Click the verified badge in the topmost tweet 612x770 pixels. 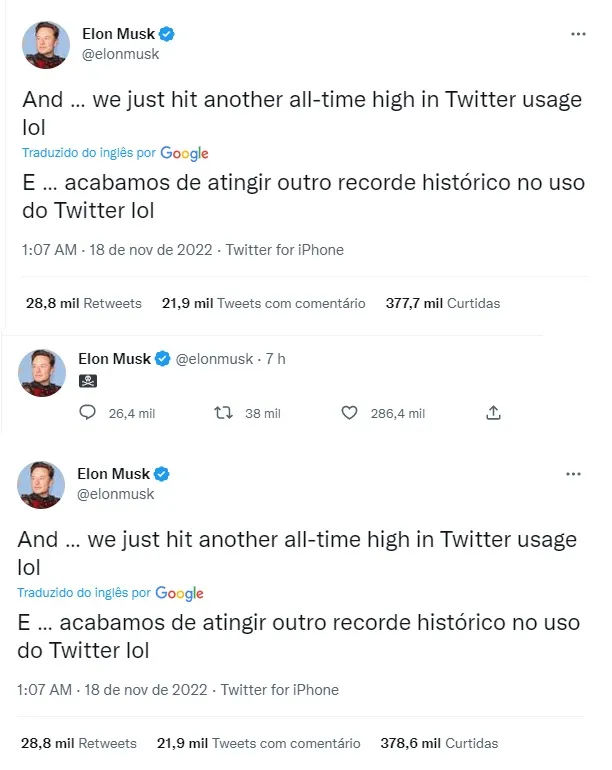click(168, 34)
